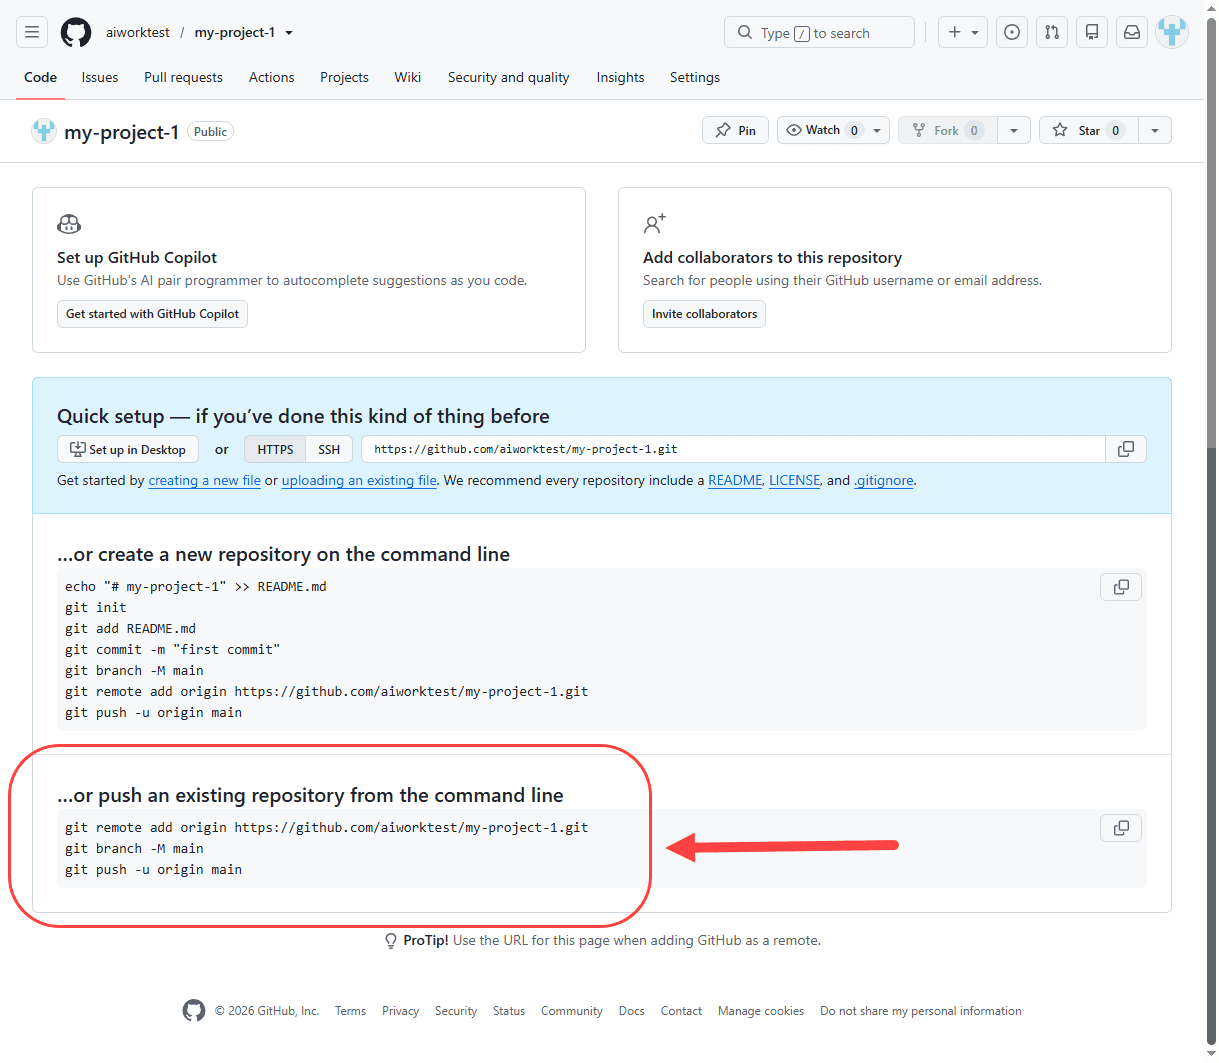This screenshot has width=1219, height=1063.
Task: Copy the HTTPS repository URL to clipboard
Action: point(1126,449)
